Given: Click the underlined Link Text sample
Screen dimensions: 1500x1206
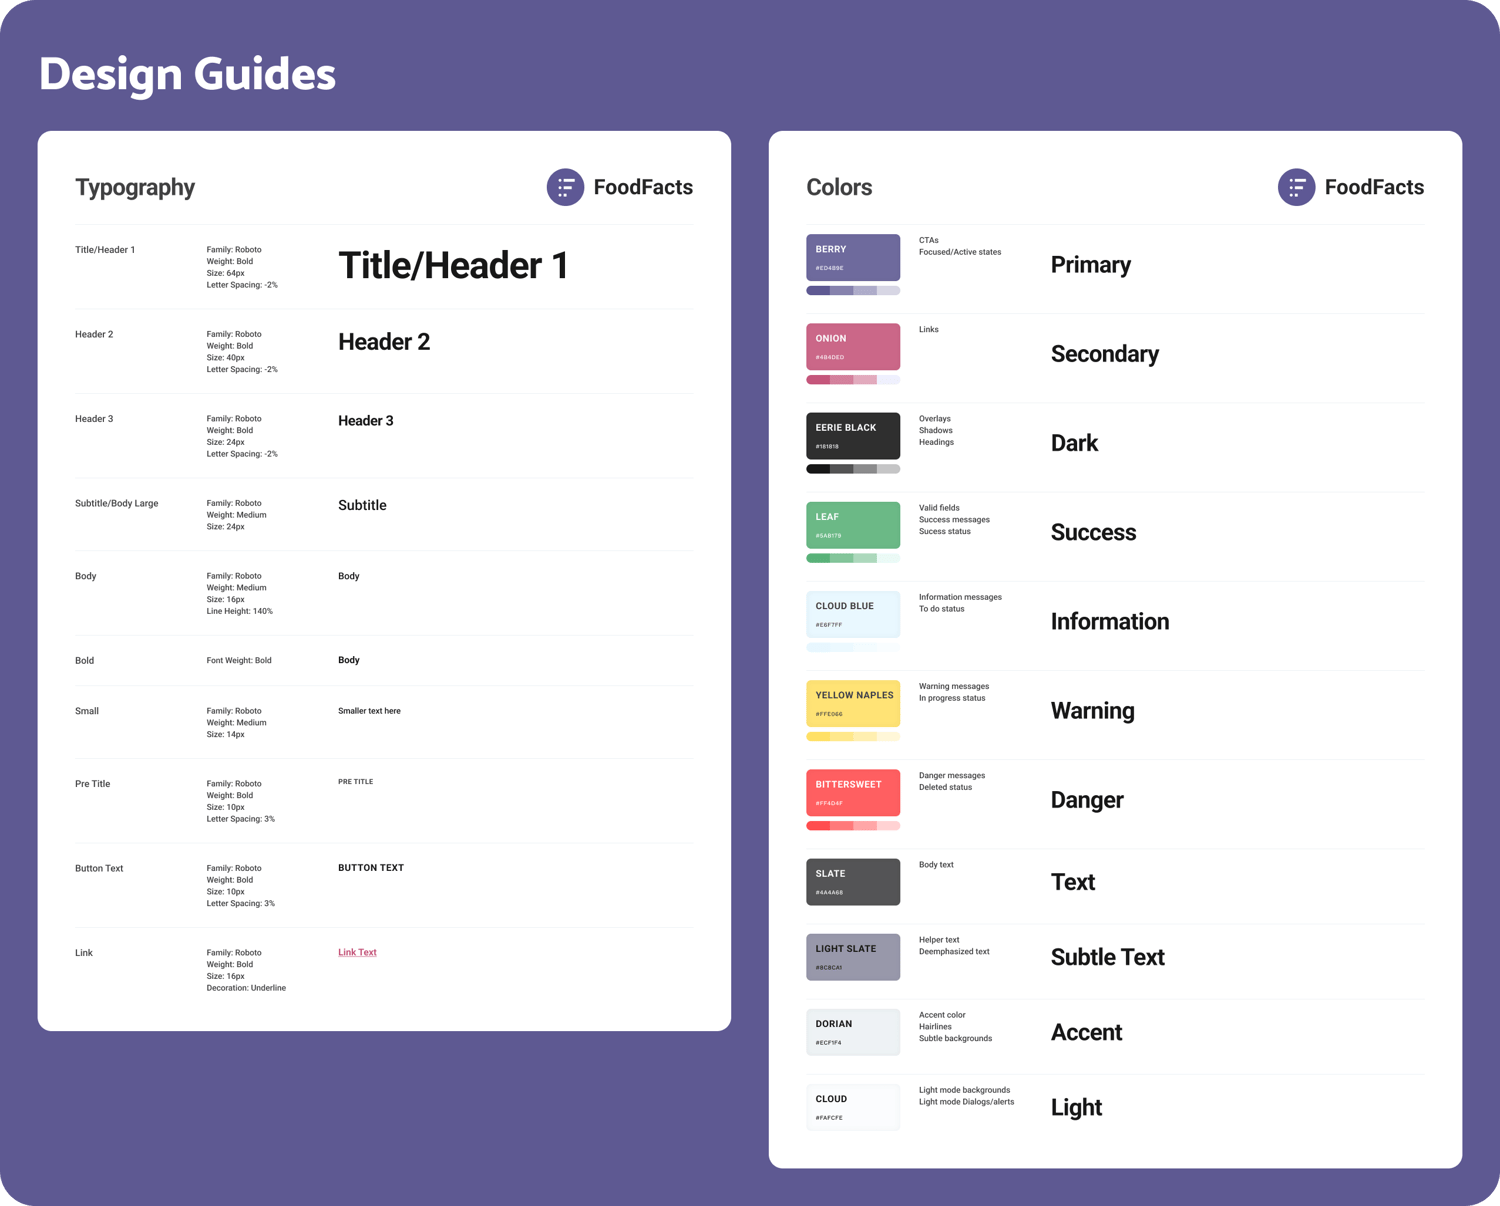Looking at the screenshot, I should coord(357,952).
